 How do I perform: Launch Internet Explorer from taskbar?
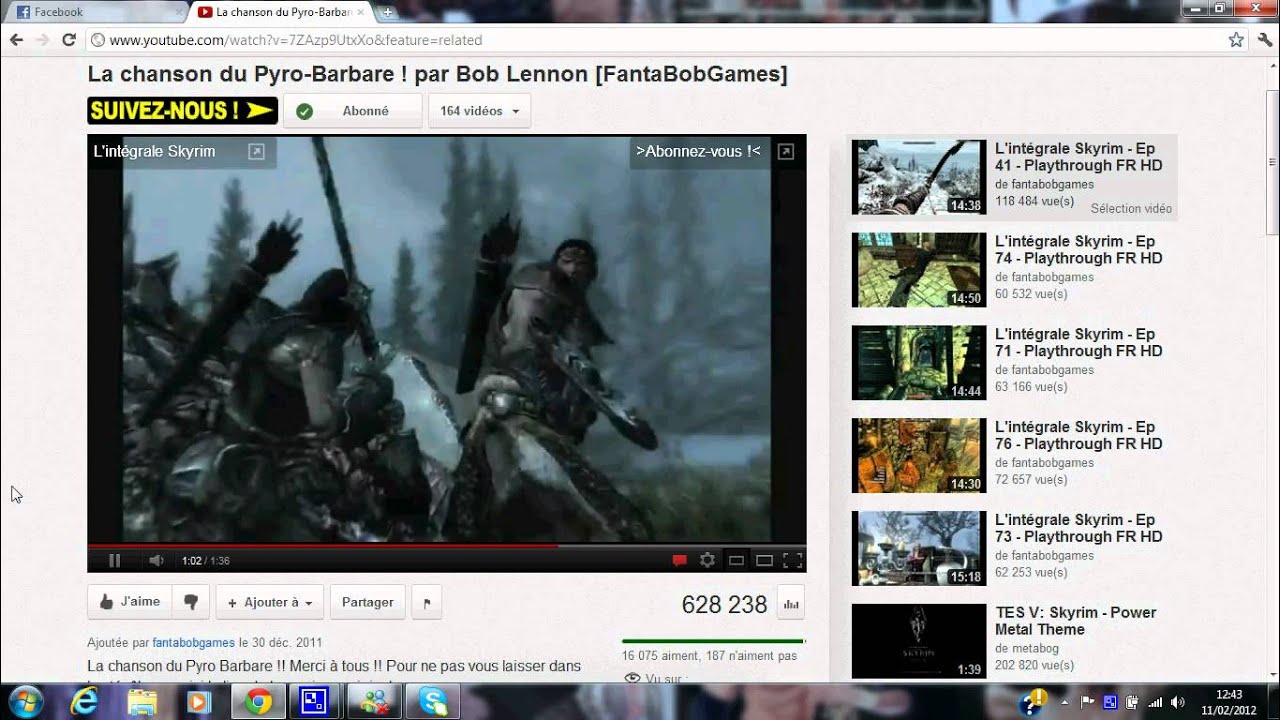[x=86, y=702]
